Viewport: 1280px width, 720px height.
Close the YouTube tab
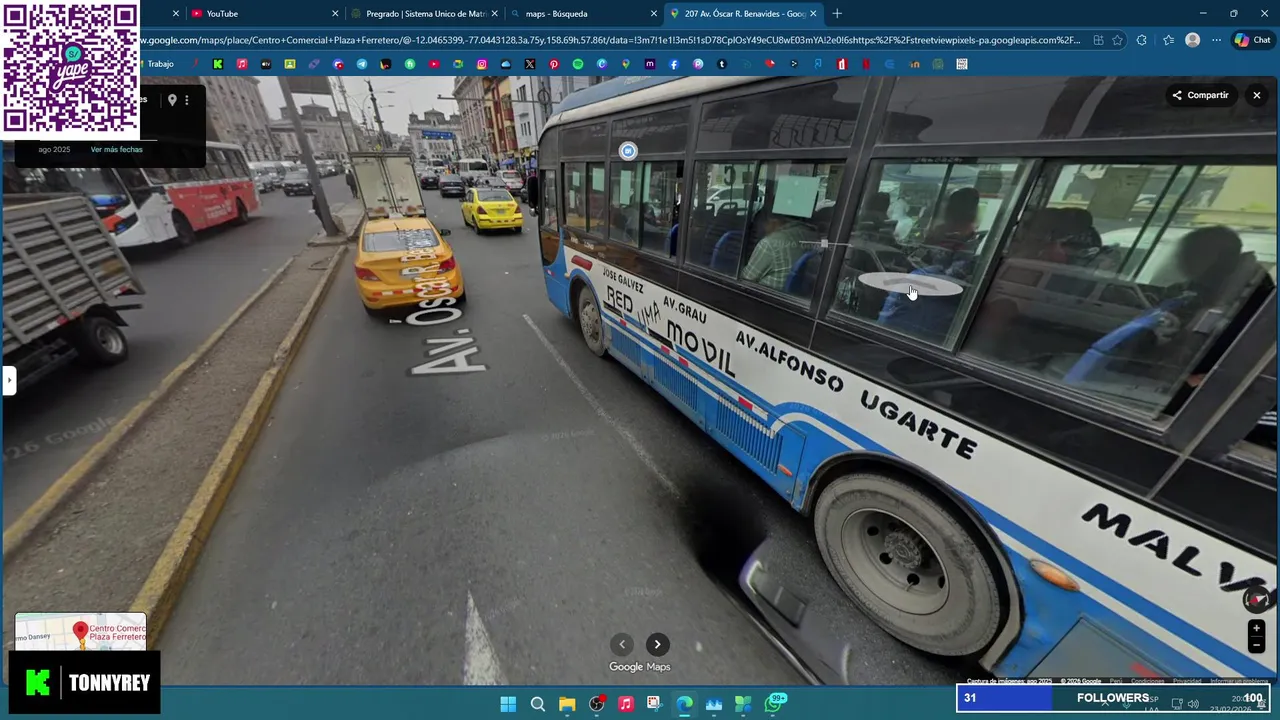[x=335, y=14]
